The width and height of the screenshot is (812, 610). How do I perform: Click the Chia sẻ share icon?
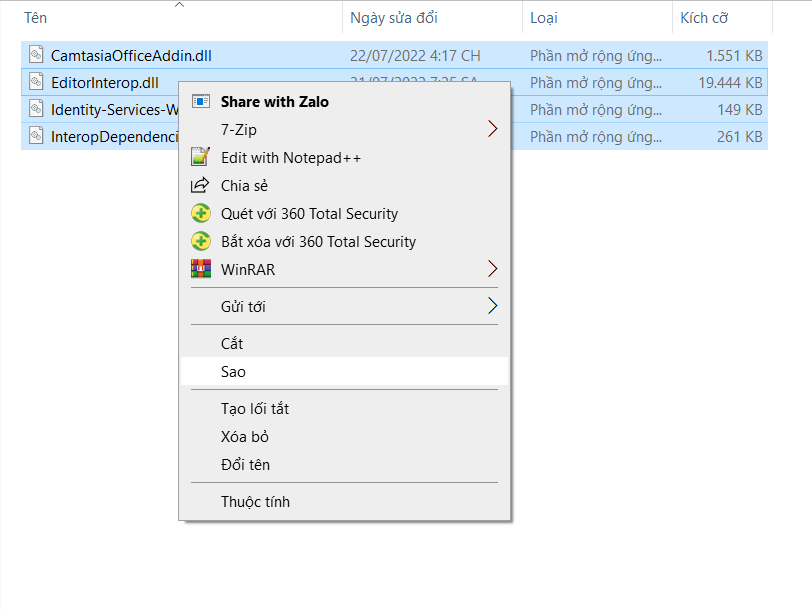[x=199, y=185]
